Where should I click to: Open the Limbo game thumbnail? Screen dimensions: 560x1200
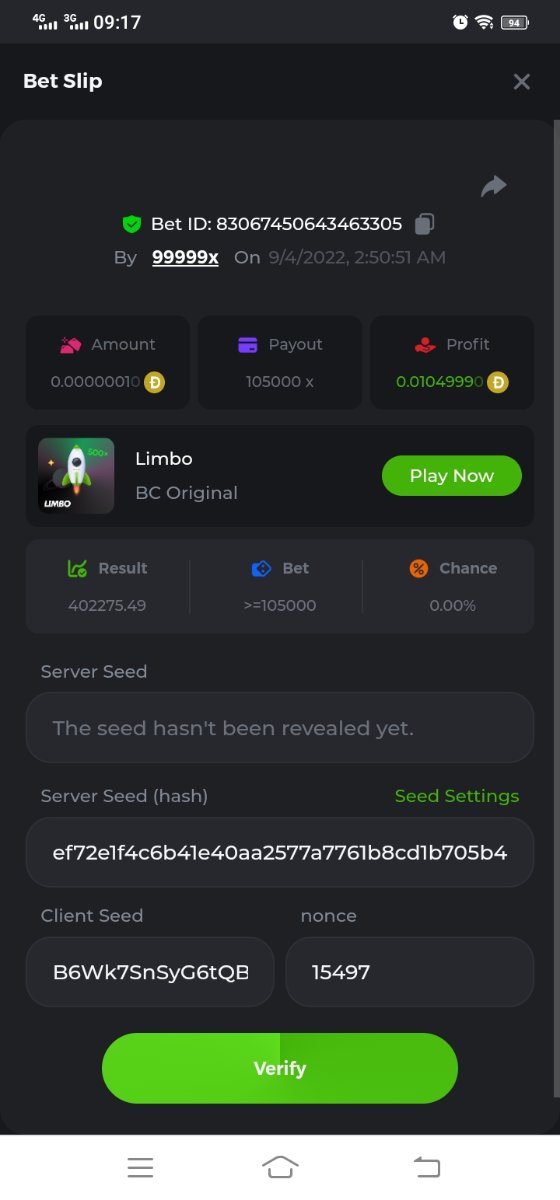click(76, 476)
